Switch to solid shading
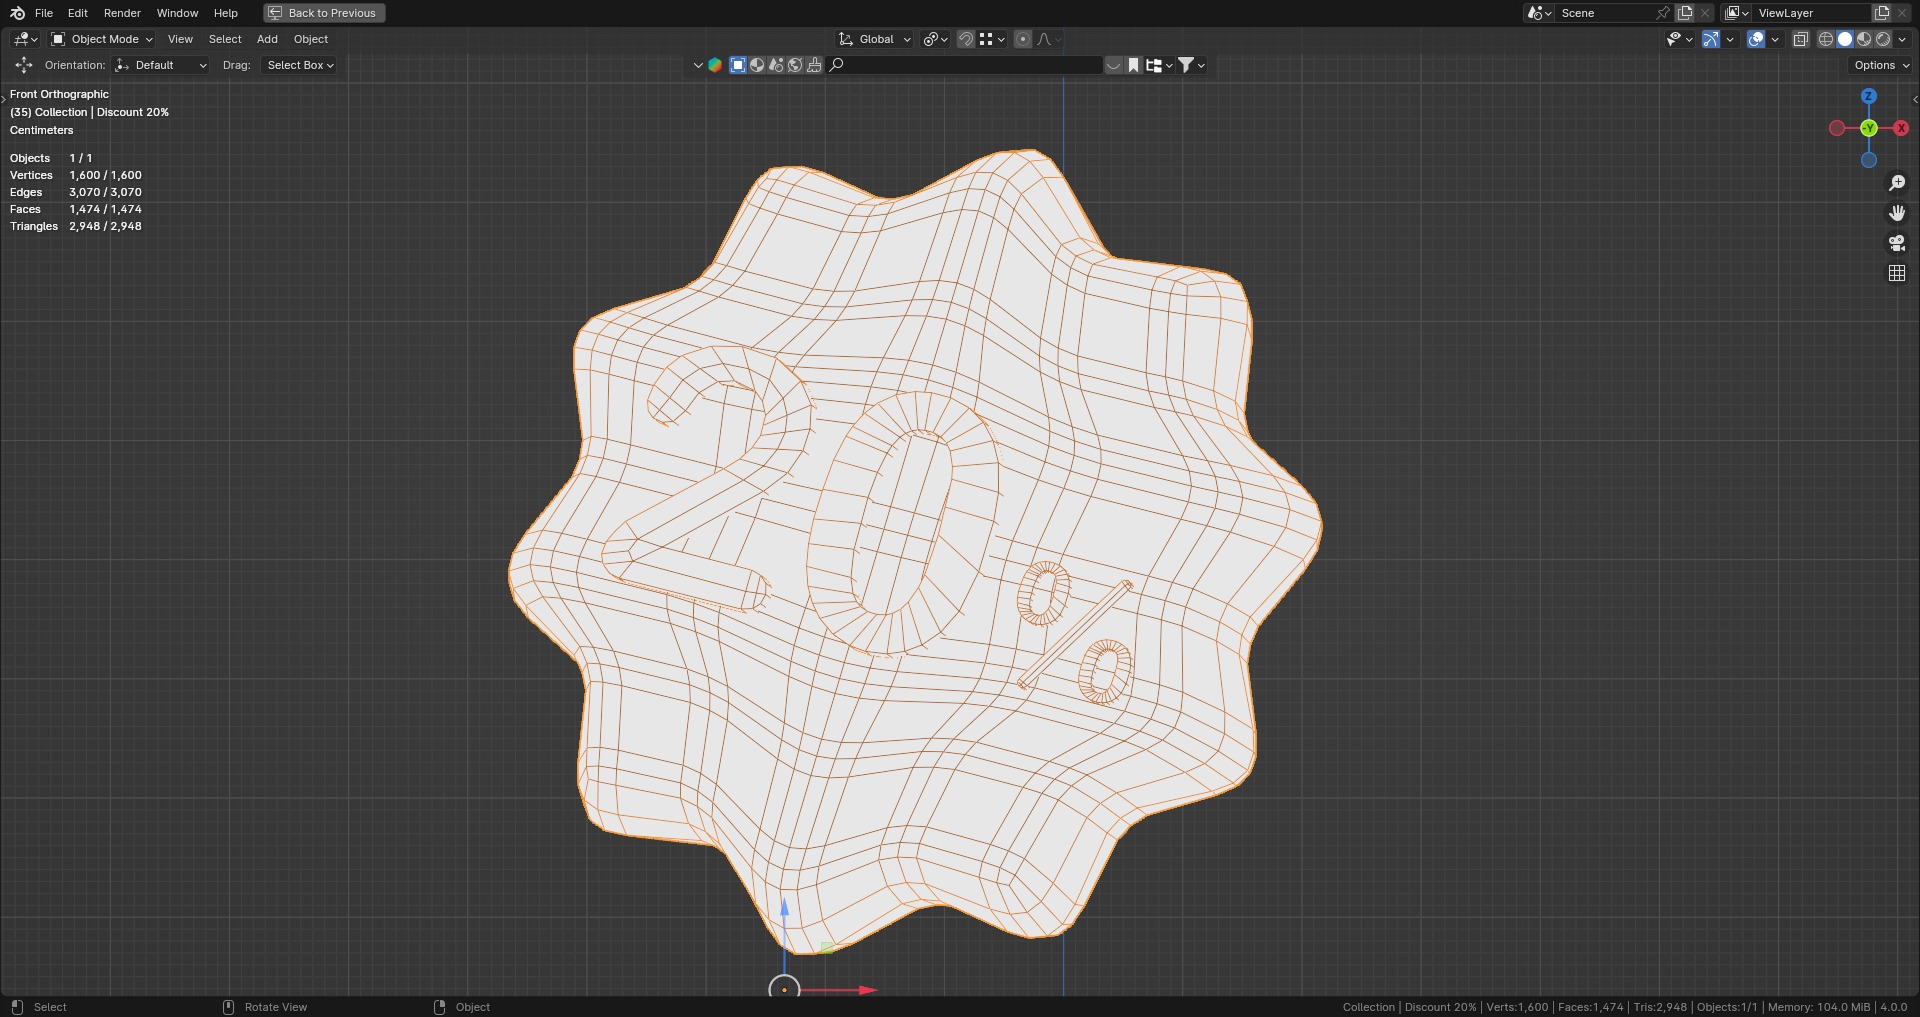 click(1845, 39)
